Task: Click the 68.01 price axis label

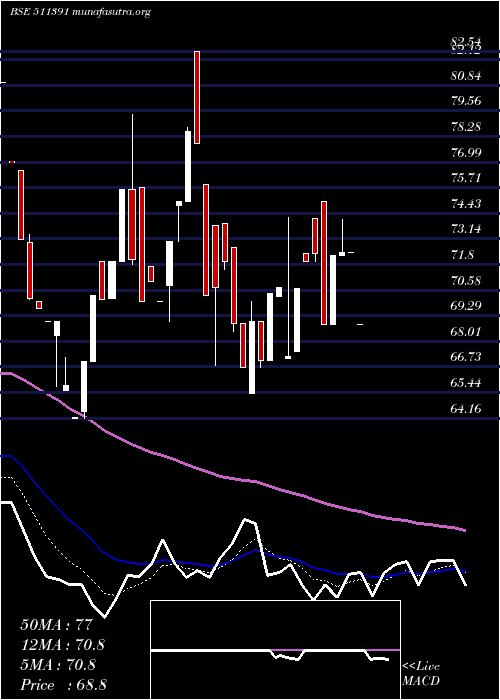Action: [466, 332]
